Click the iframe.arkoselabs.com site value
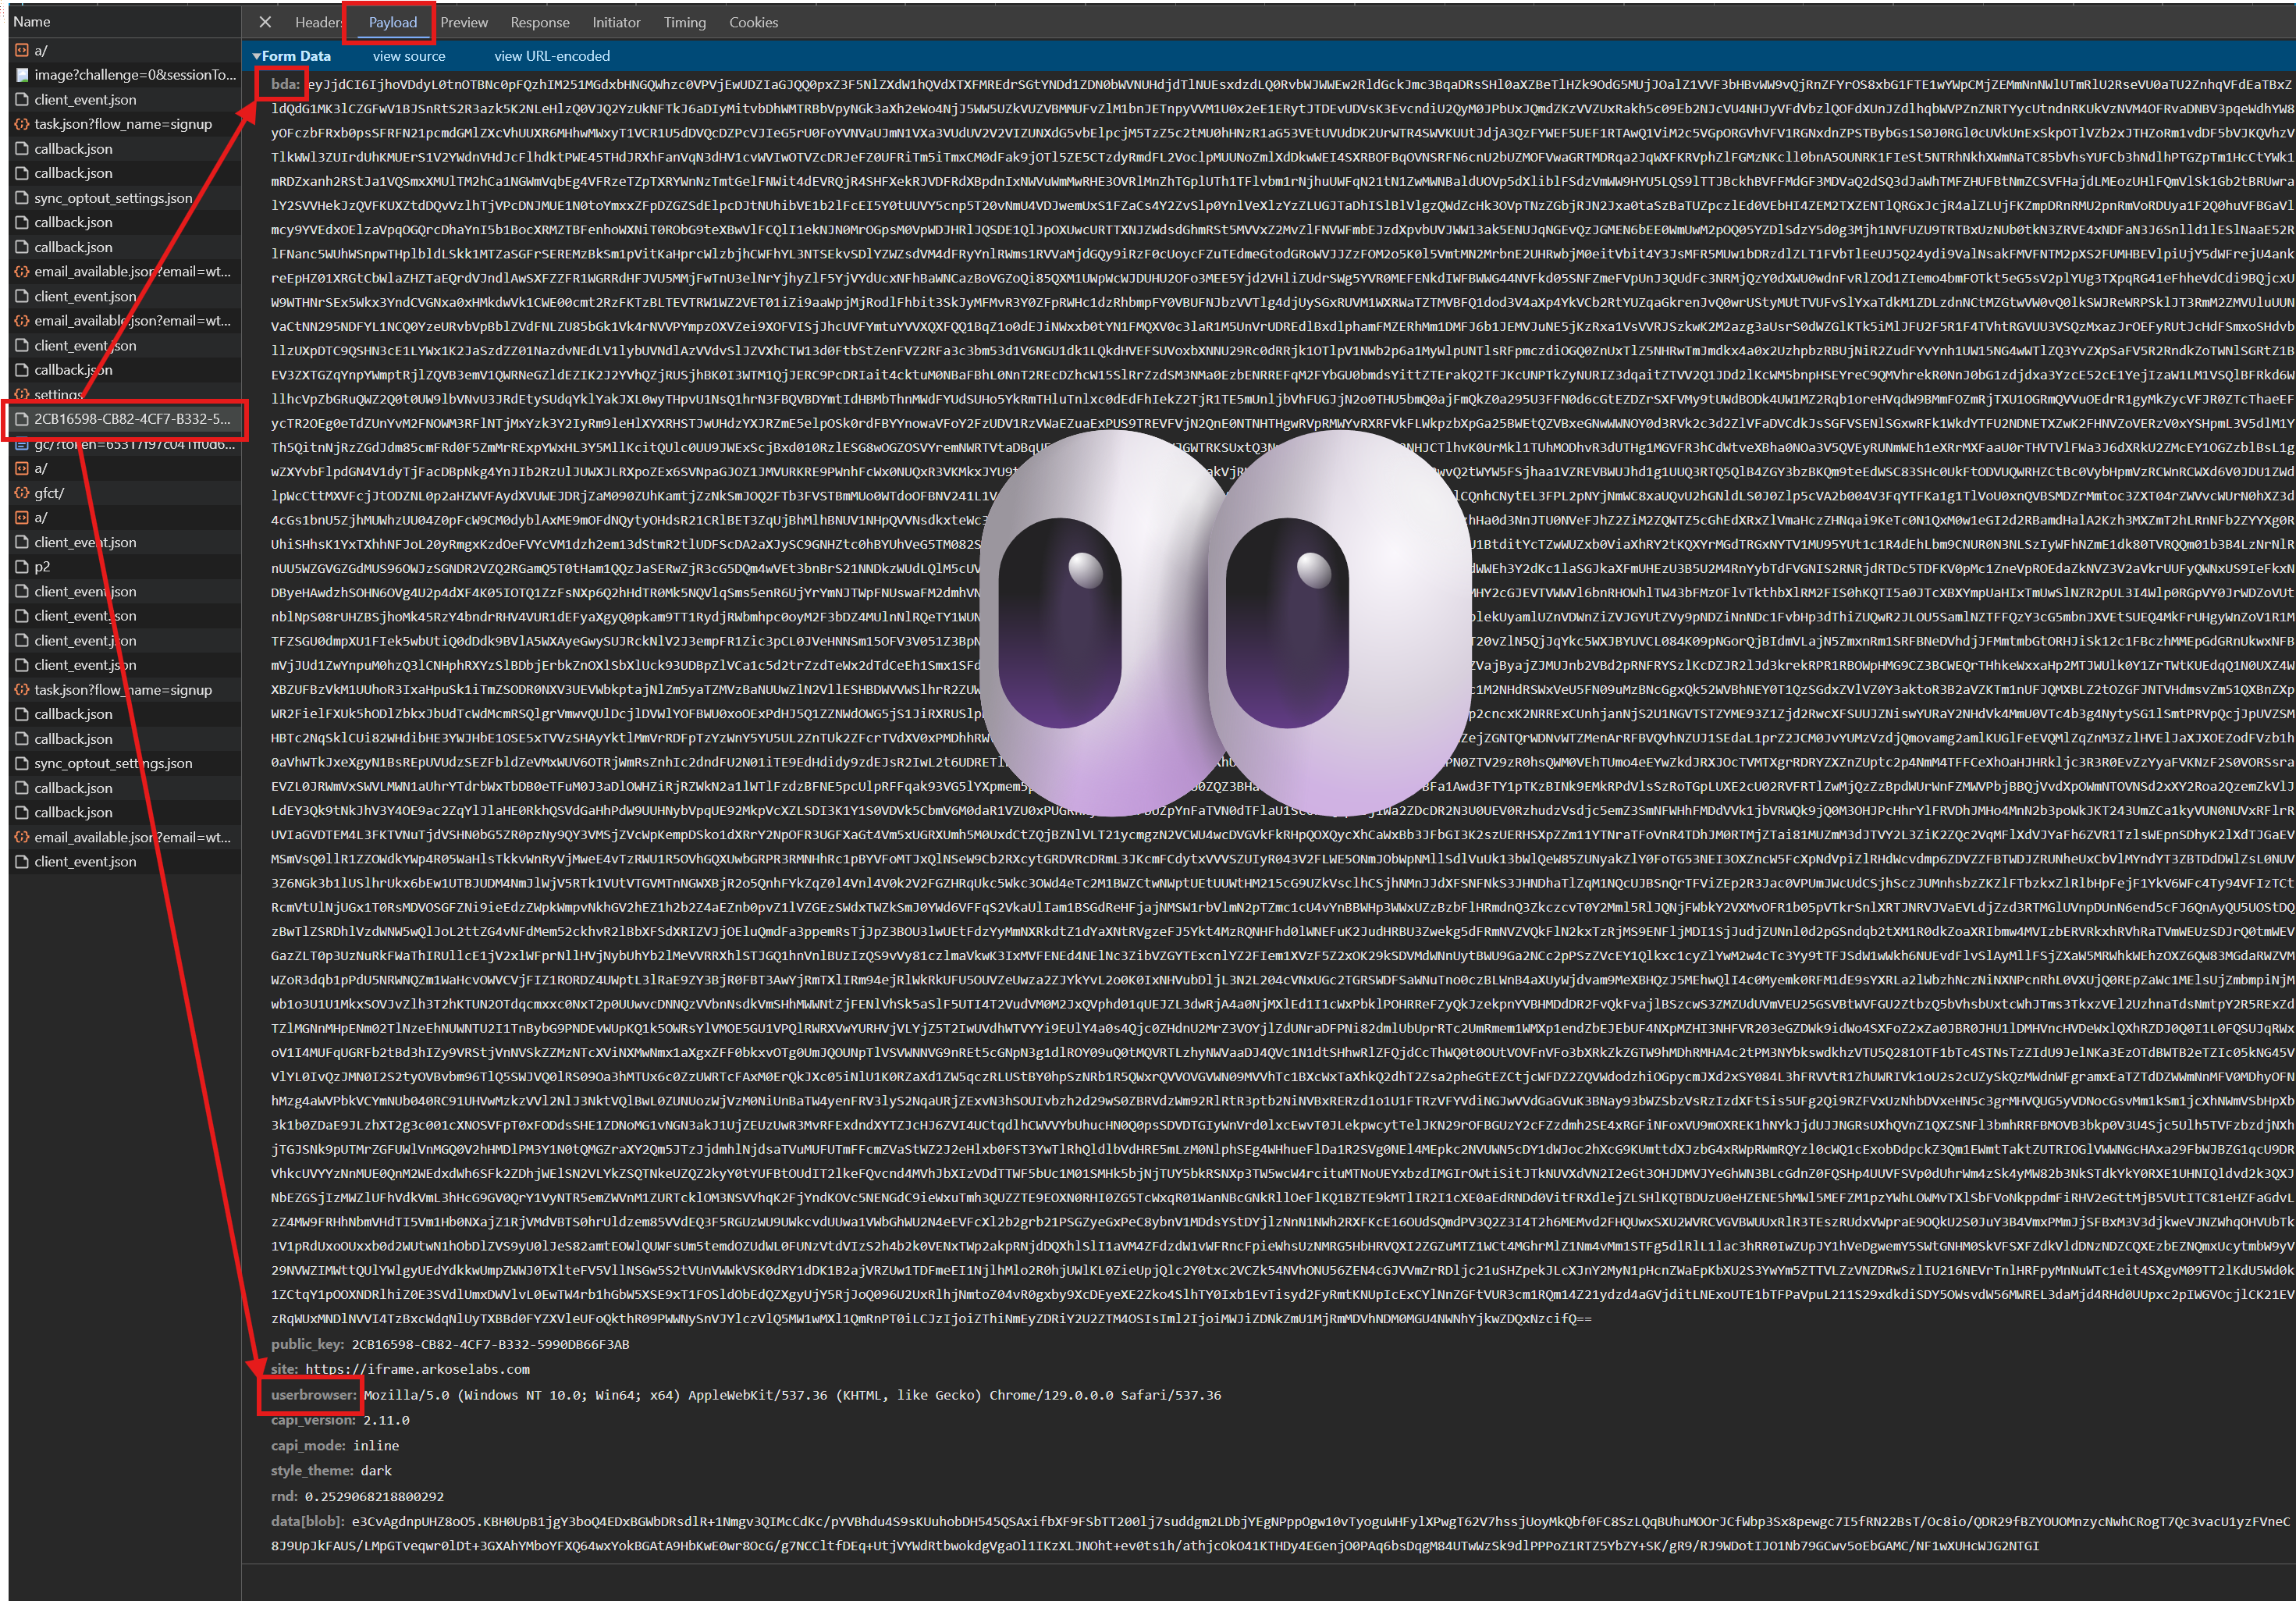Image resolution: width=2296 pixels, height=1601 pixels. (417, 1369)
